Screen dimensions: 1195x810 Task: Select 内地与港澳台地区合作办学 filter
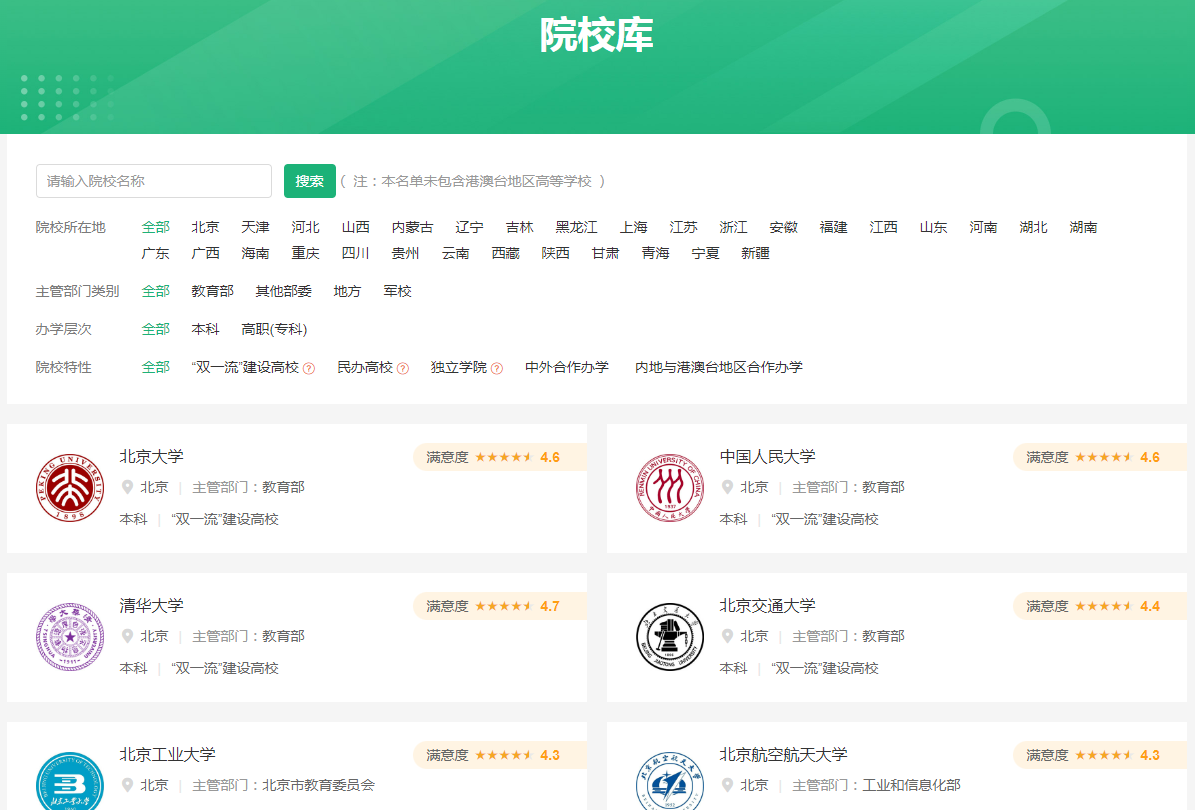[x=719, y=367]
